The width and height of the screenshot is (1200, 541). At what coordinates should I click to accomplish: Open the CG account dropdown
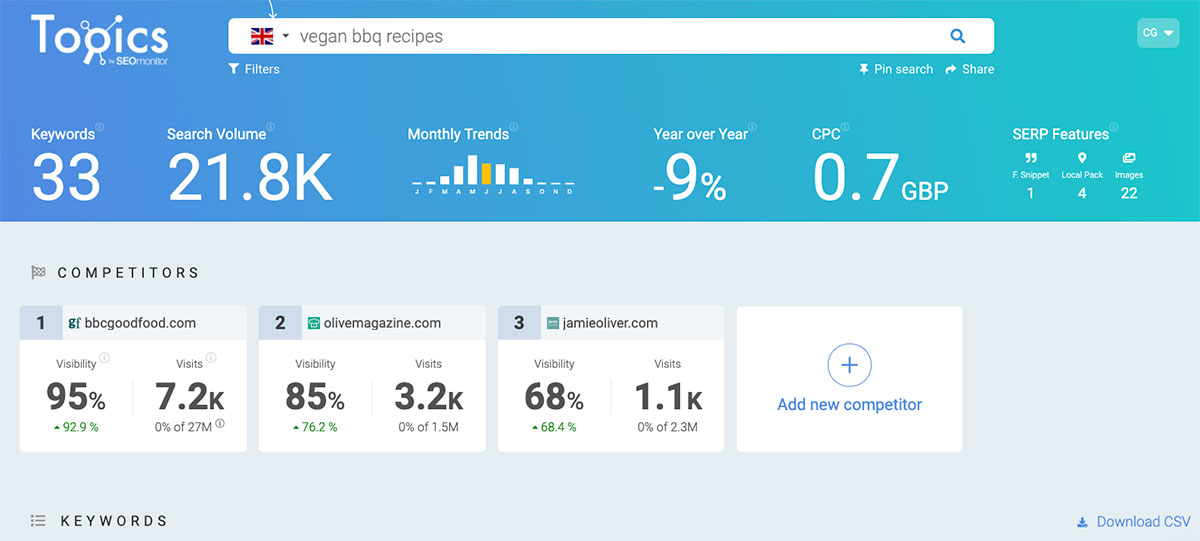[1158, 33]
